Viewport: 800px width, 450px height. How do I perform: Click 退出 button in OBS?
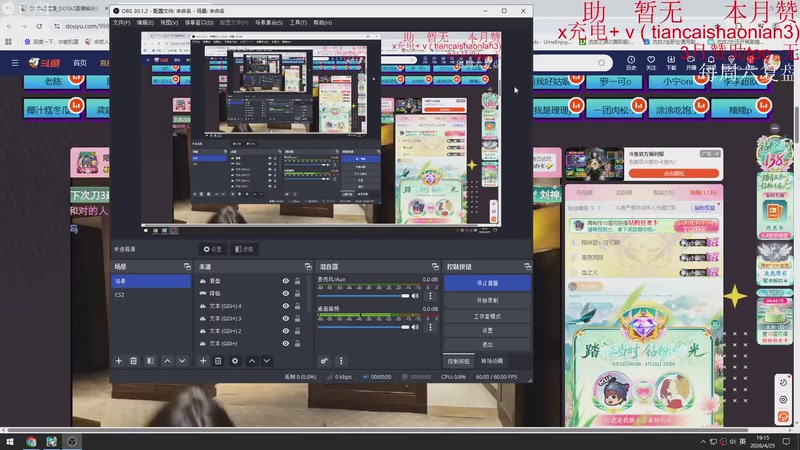[487, 345]
